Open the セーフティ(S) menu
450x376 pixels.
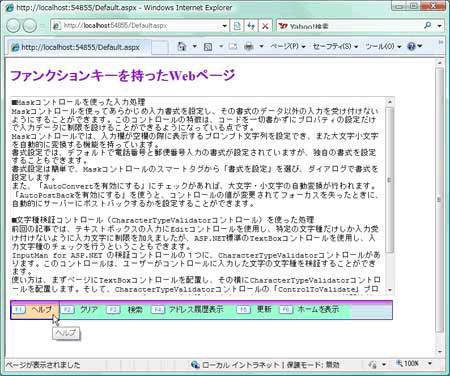[x=335, y=46]
